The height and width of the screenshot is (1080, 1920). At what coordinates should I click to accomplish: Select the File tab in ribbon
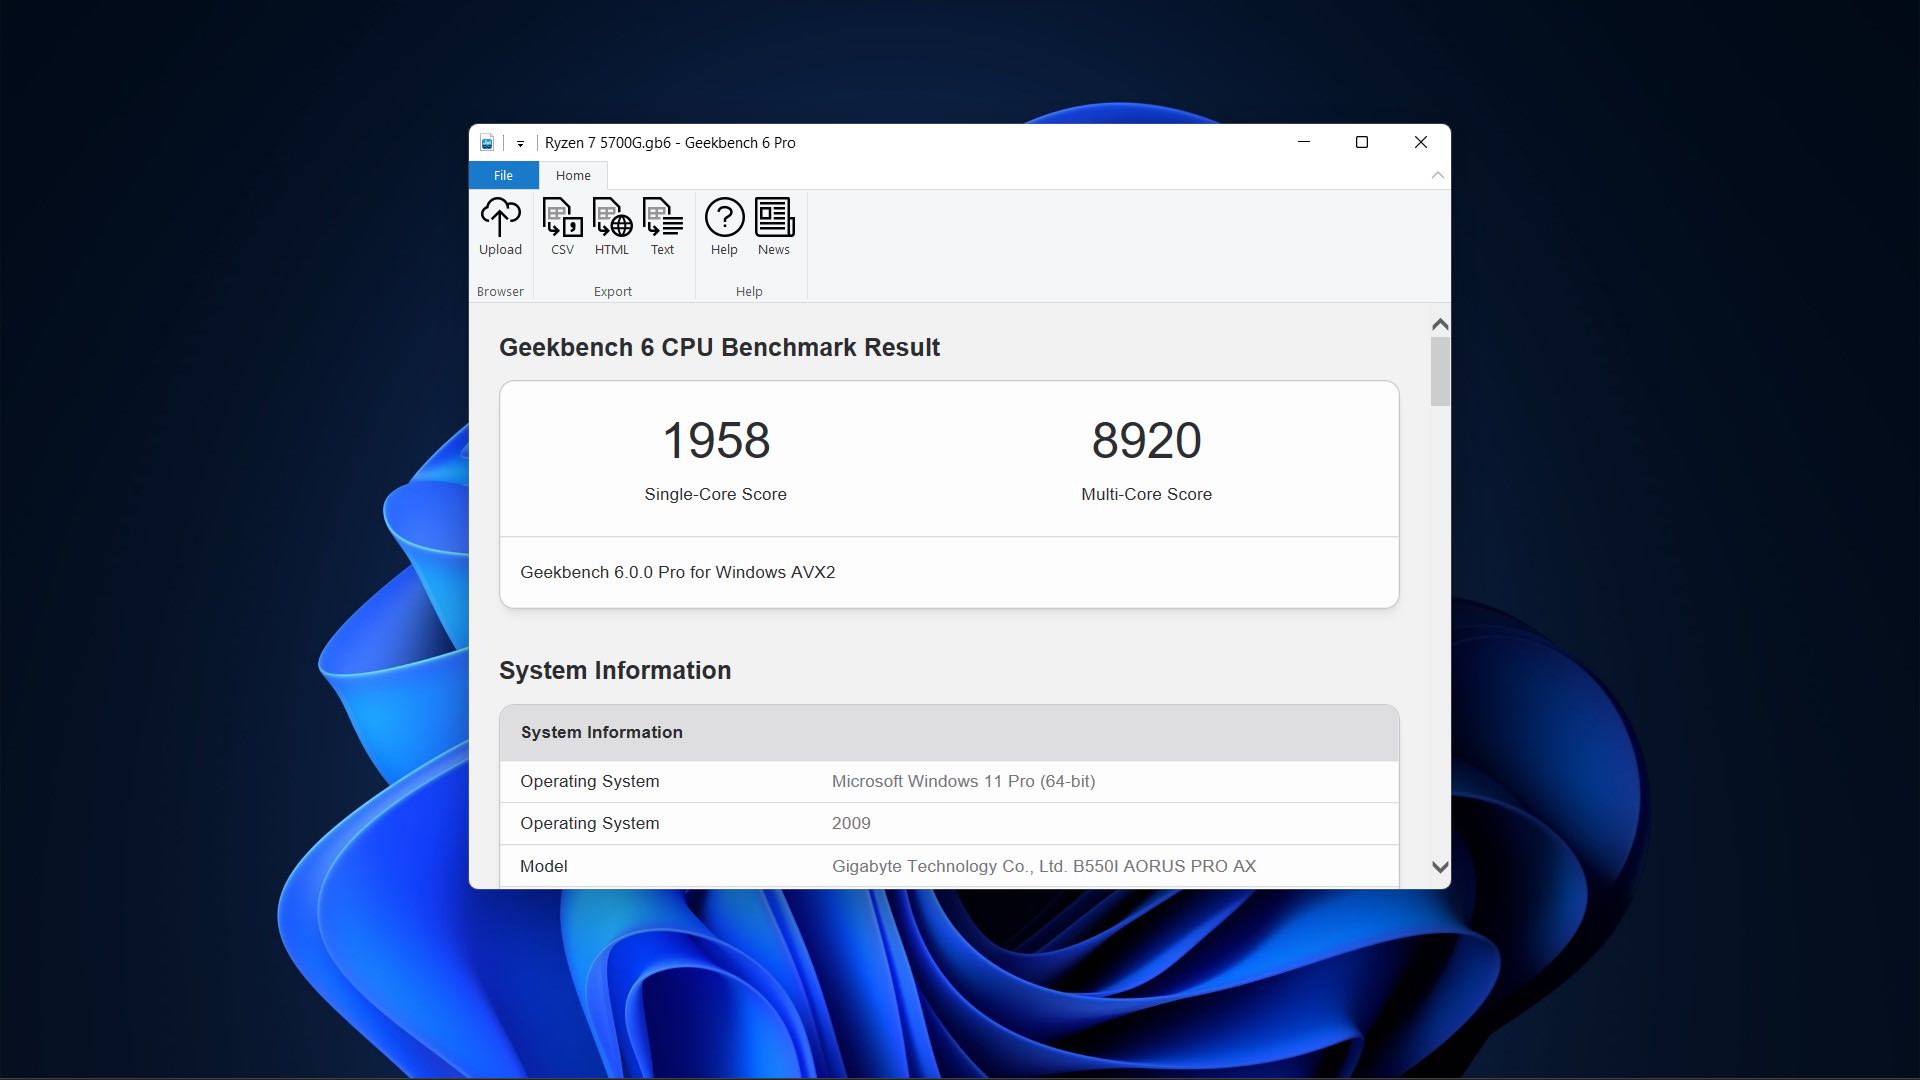click(502, 174)
